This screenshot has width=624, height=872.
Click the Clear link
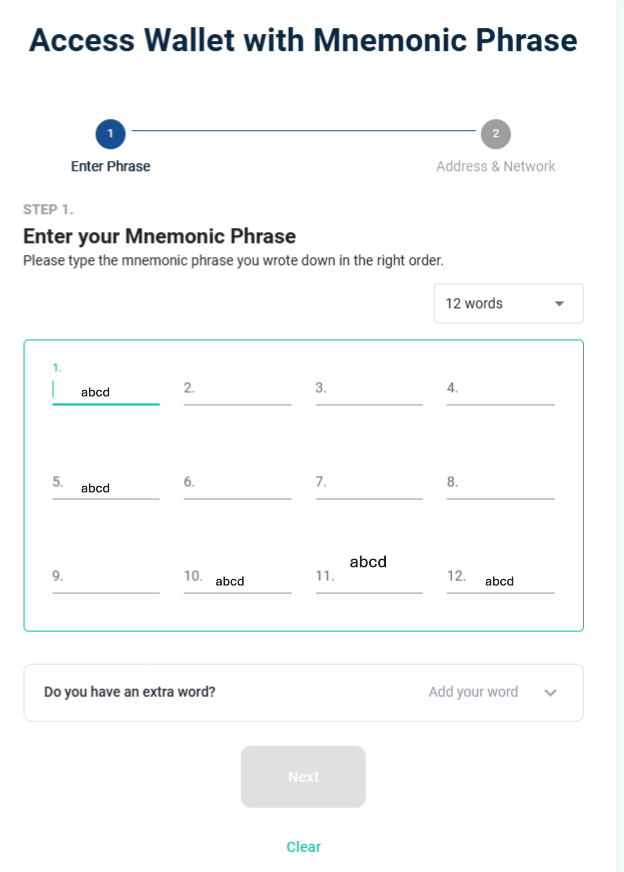pyautogui.click(x=303, y=847)
